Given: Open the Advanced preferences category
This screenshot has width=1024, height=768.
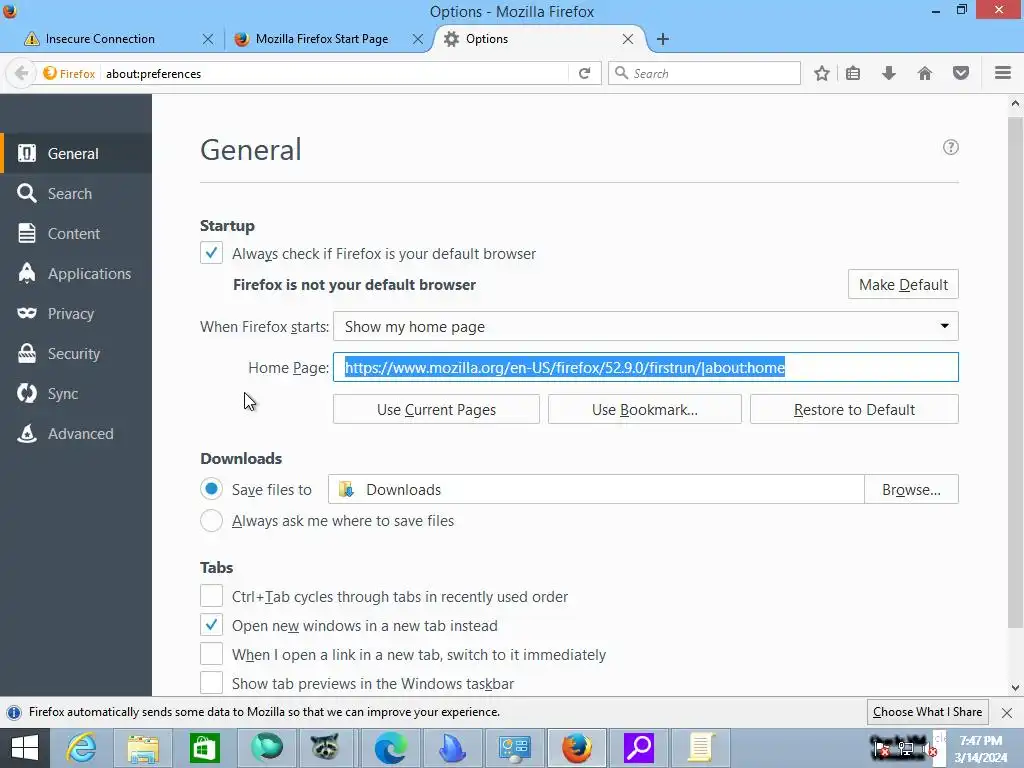Looking at the screenshot, I should [76, 434].
